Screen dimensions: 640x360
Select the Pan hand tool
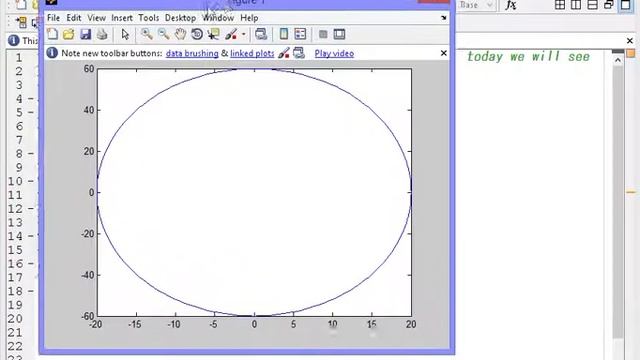tap(180, 34)
